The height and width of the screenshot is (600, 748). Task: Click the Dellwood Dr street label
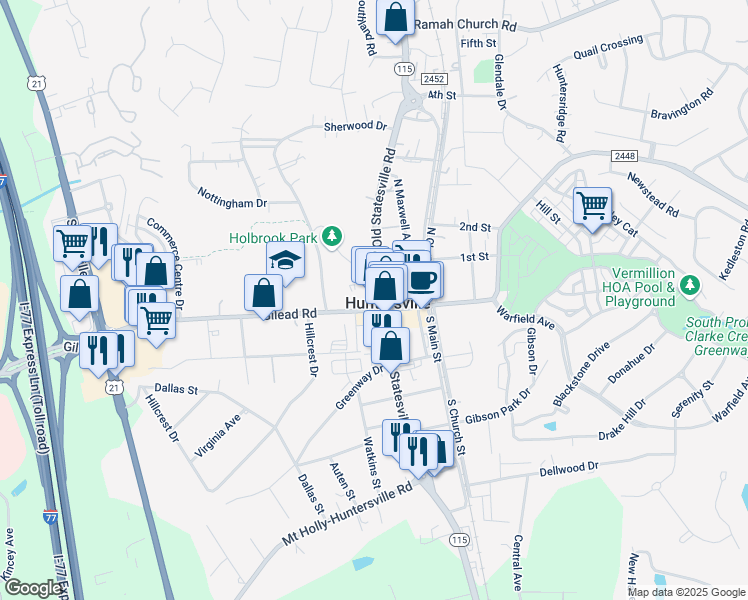point(569,468)
